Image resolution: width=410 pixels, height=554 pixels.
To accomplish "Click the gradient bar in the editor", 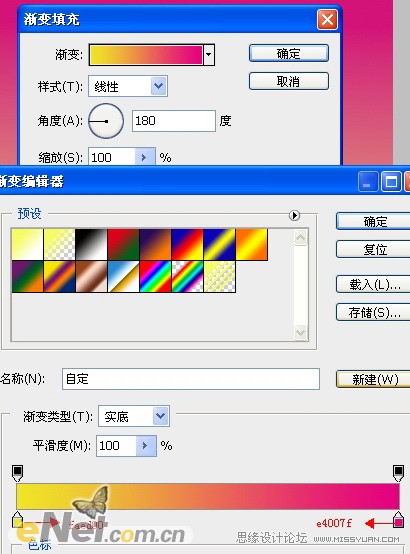I will tap(208, 496).
